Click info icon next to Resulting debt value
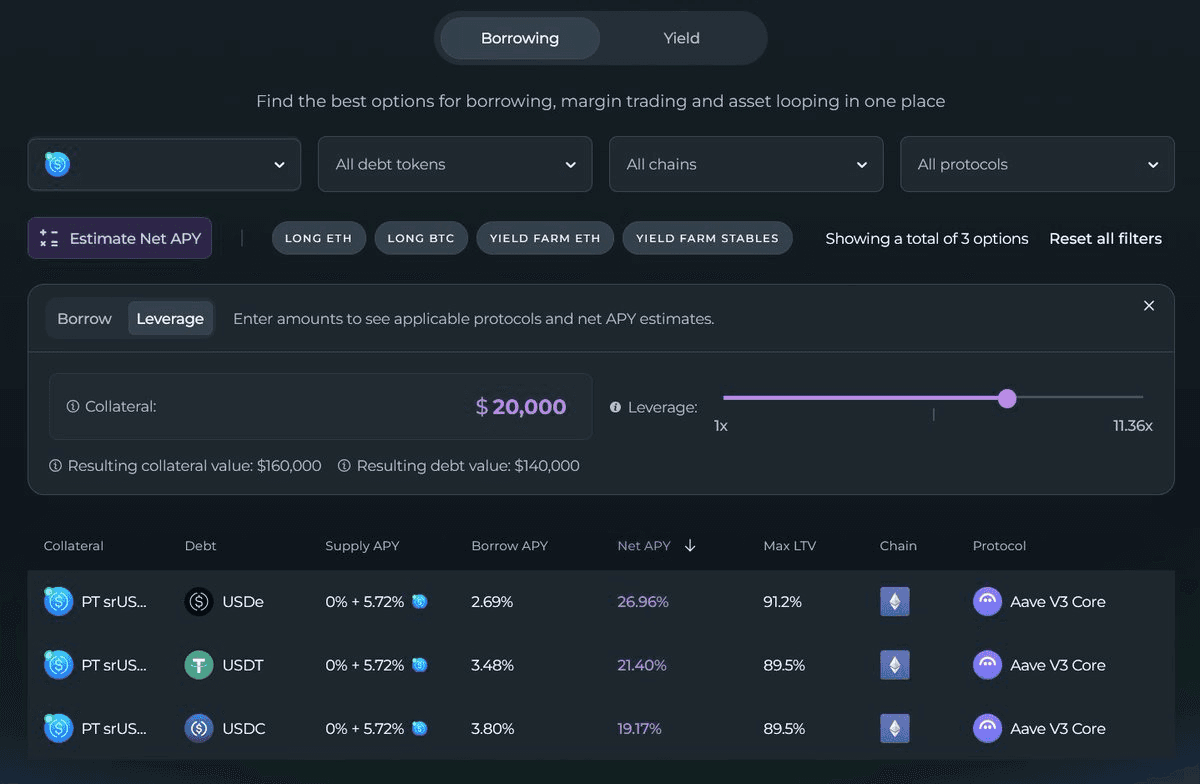 [344, 466]
